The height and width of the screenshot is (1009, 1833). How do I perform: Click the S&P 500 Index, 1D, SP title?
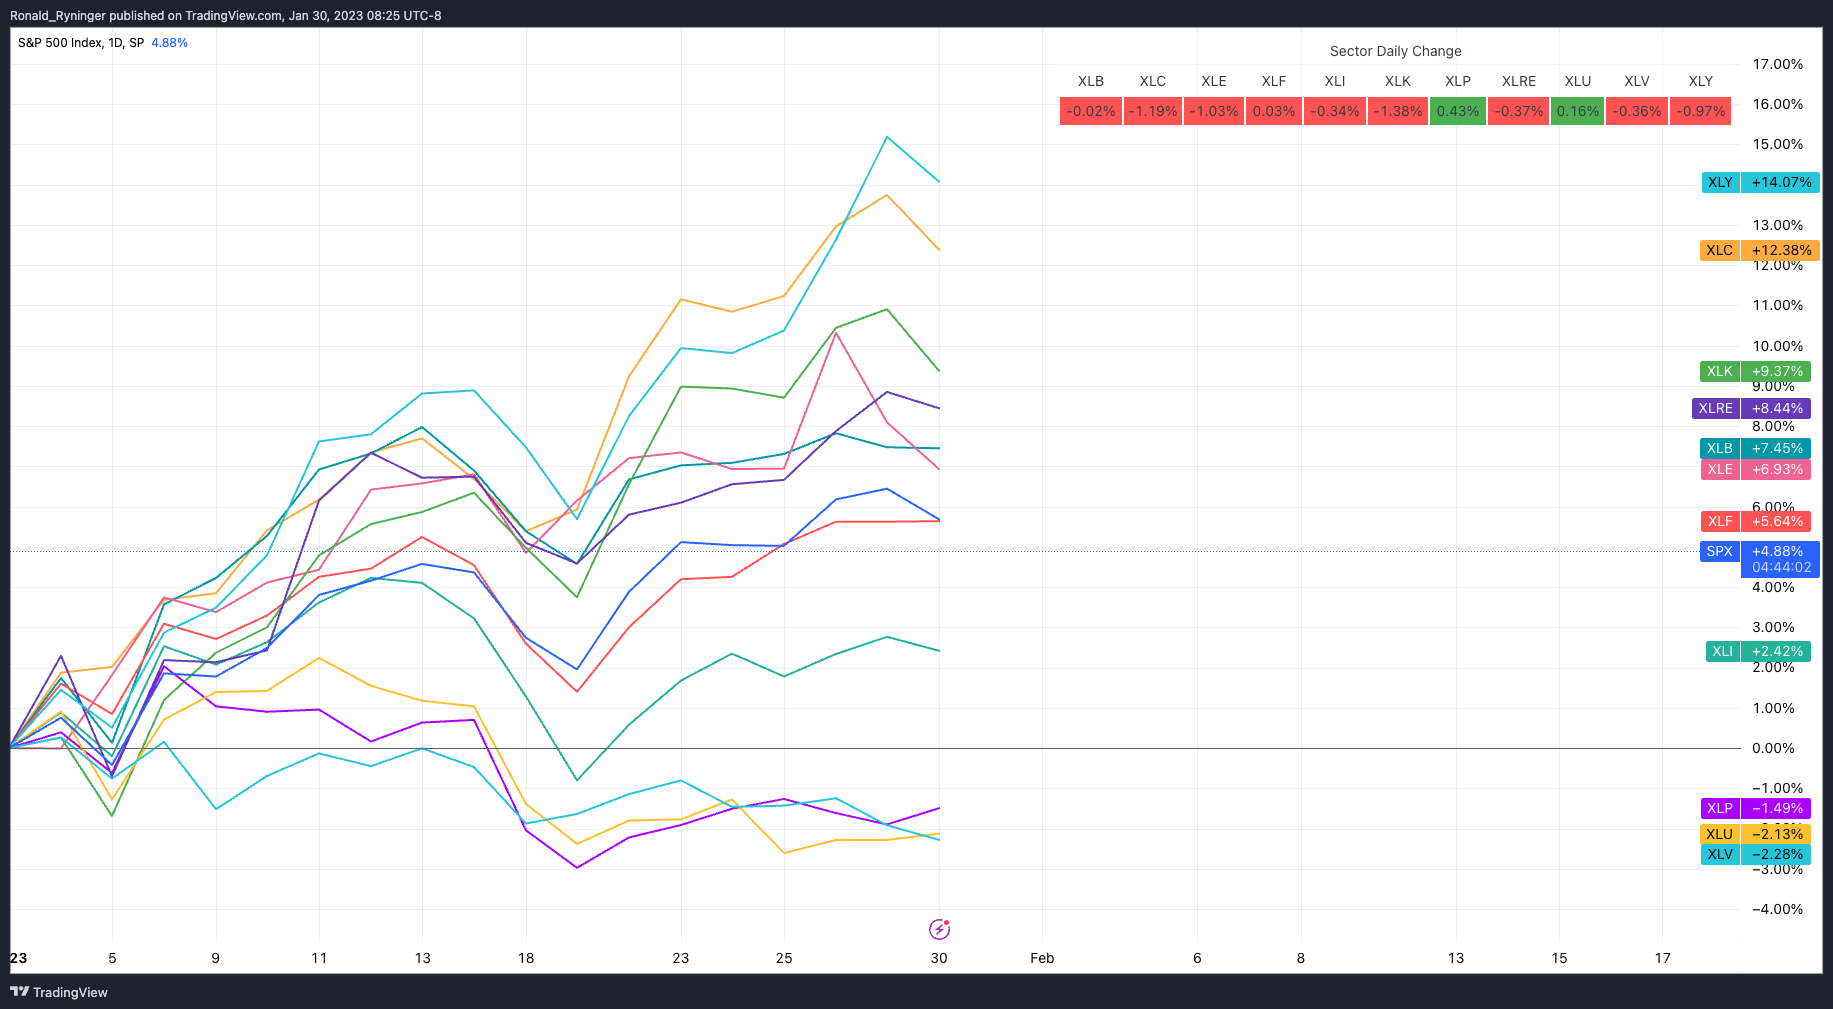[81, 43]
